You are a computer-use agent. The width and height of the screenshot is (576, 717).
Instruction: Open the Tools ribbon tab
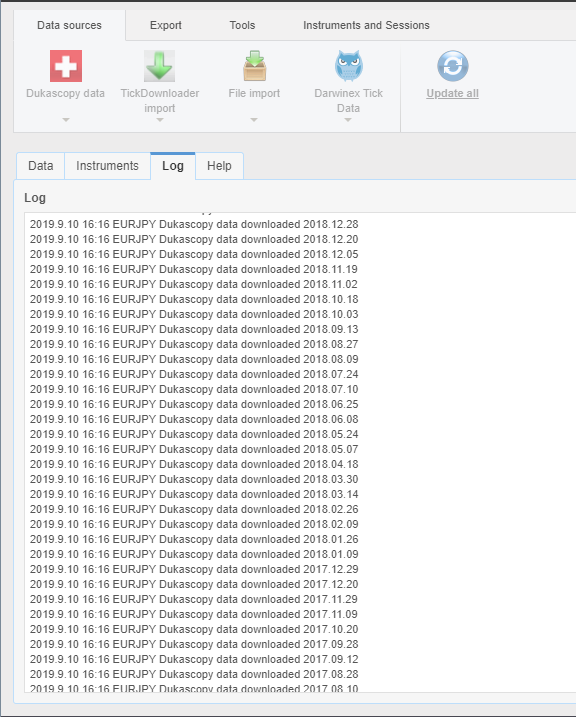pyautogui.click(x=242, y=25)
